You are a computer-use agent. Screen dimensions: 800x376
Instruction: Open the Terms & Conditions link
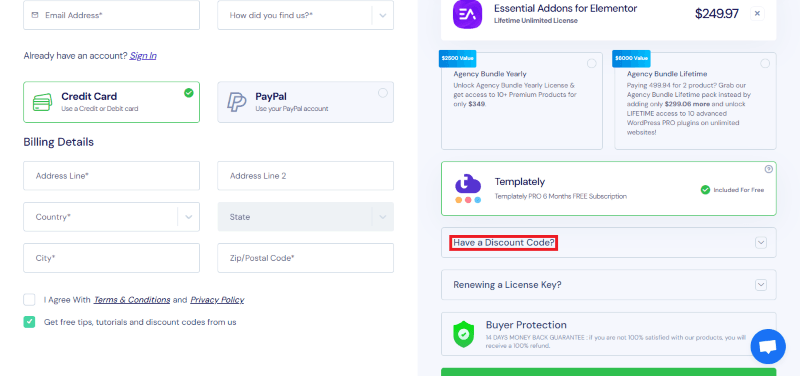132,299
